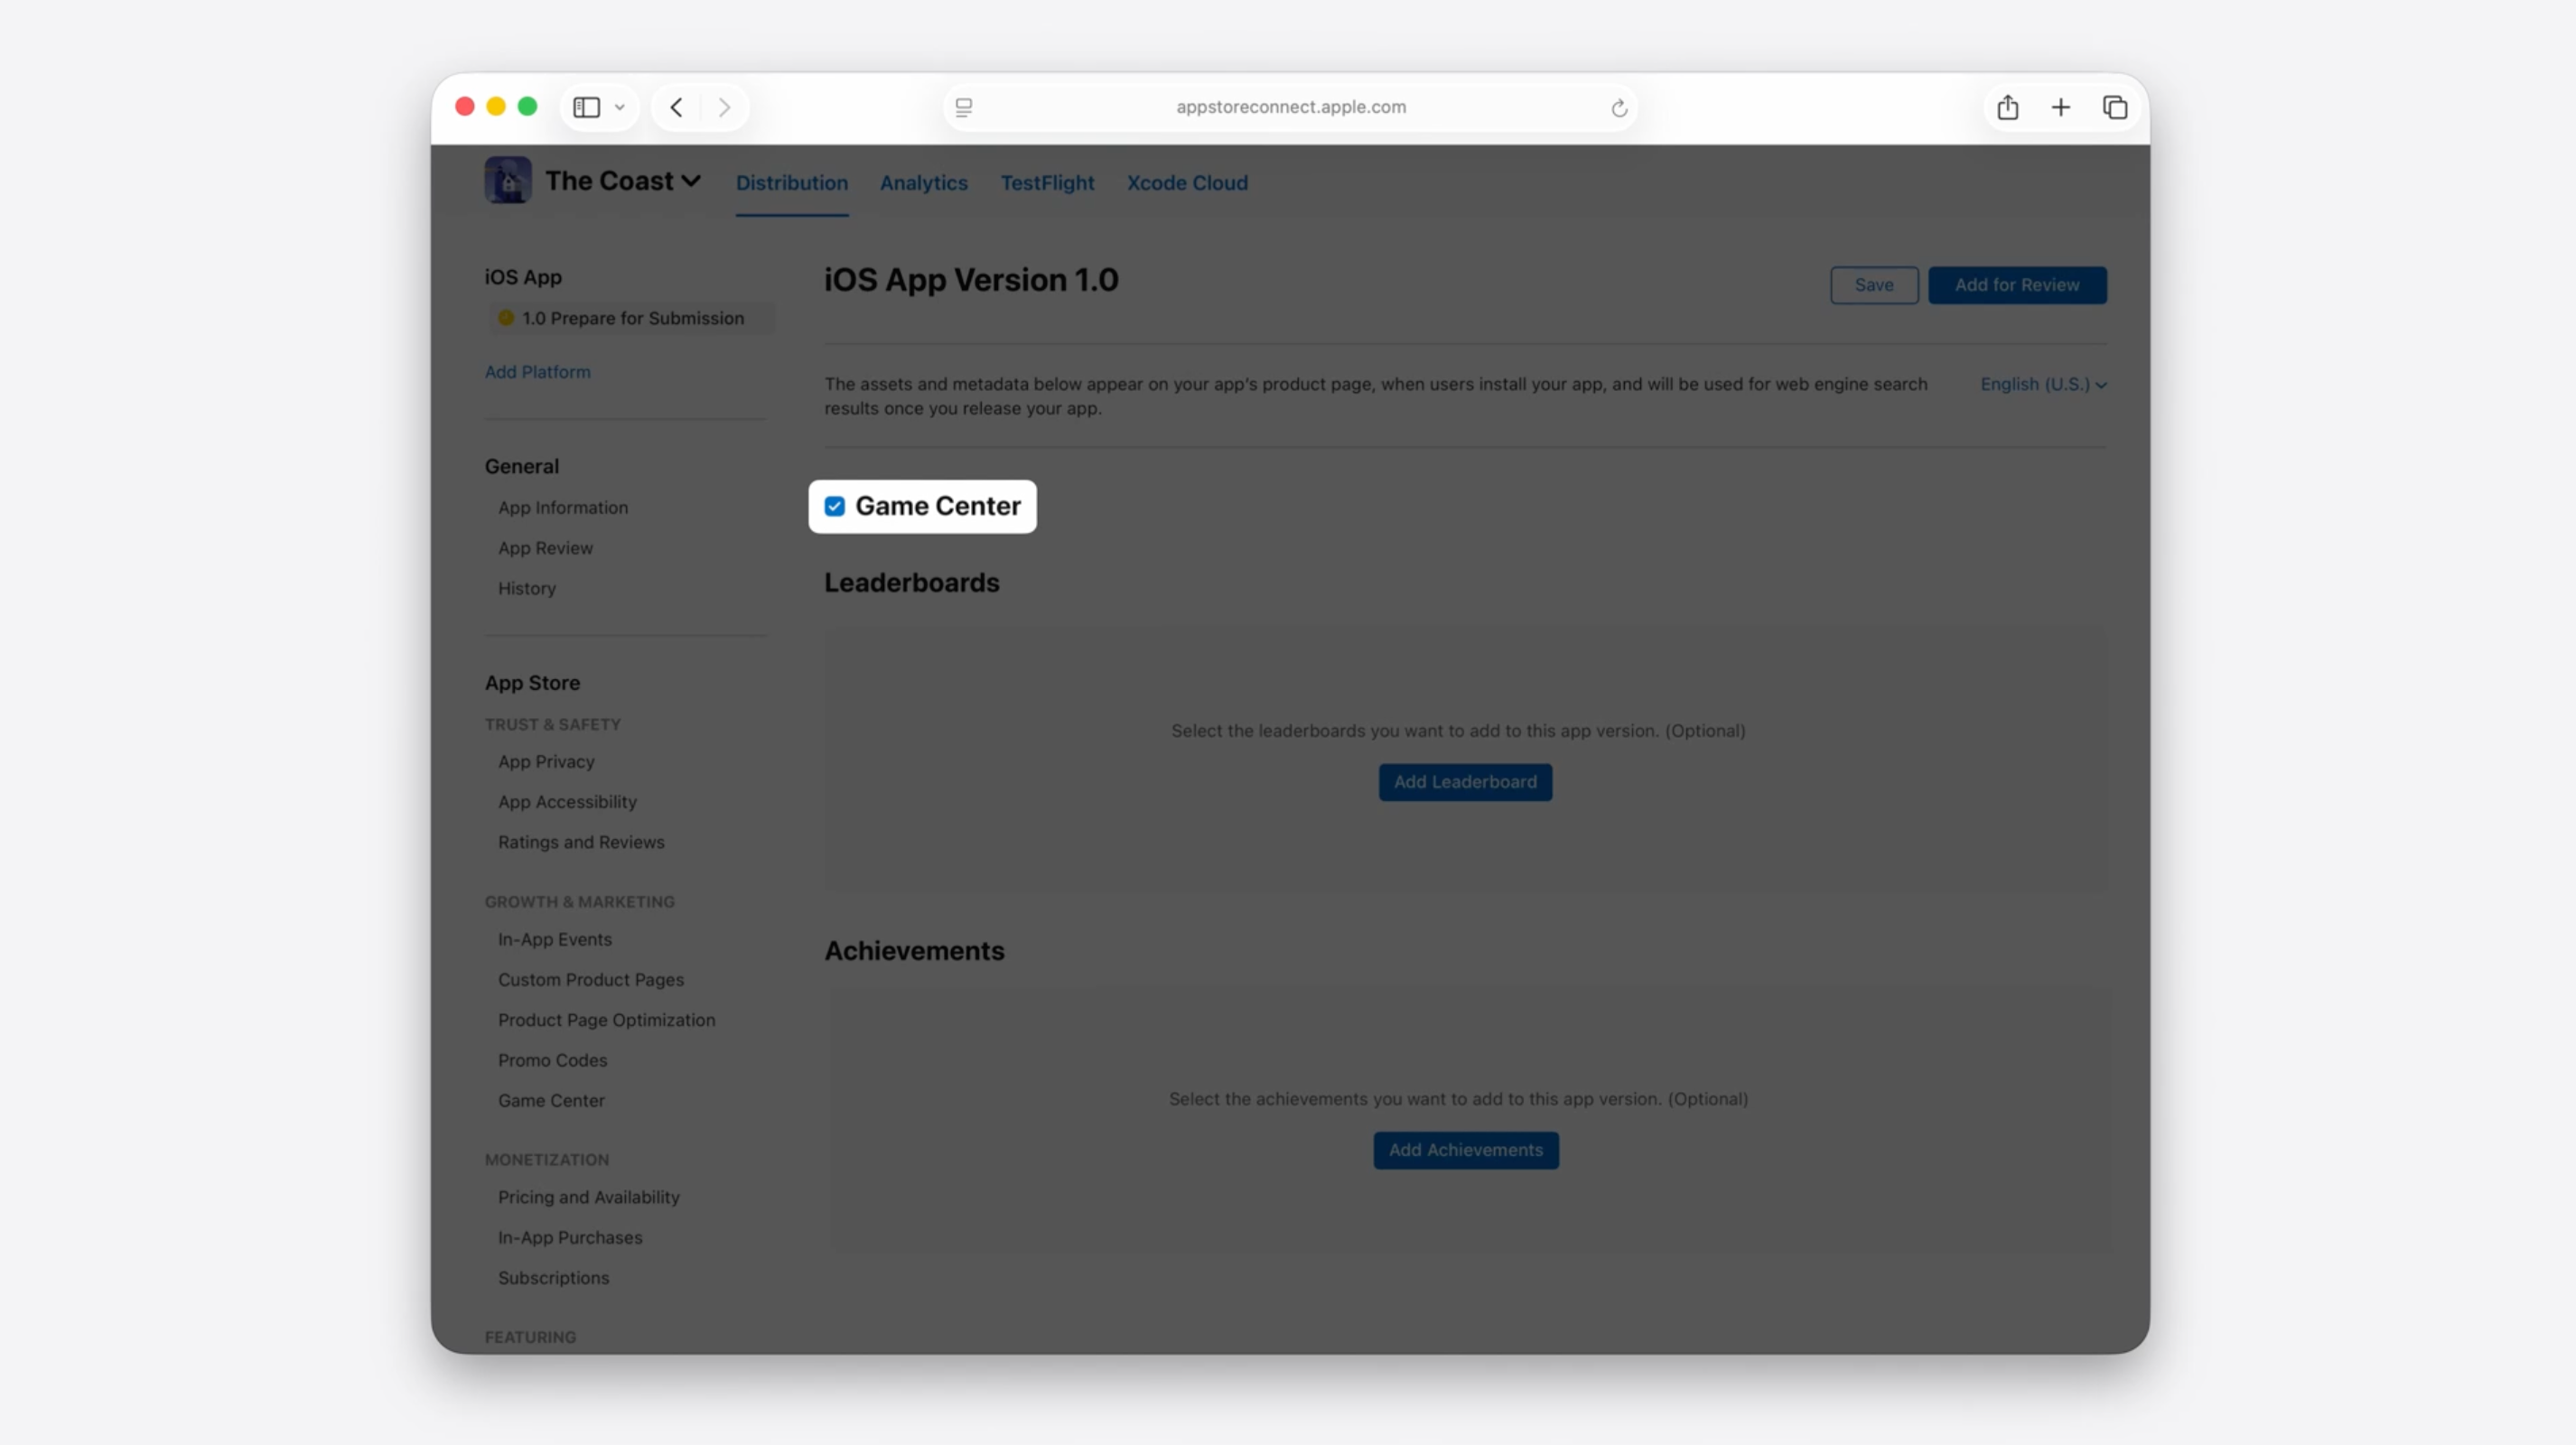The image size is (2576, 1445).
Task: Open the Share icon in toolbar
Action: [x=2007, y=107]
